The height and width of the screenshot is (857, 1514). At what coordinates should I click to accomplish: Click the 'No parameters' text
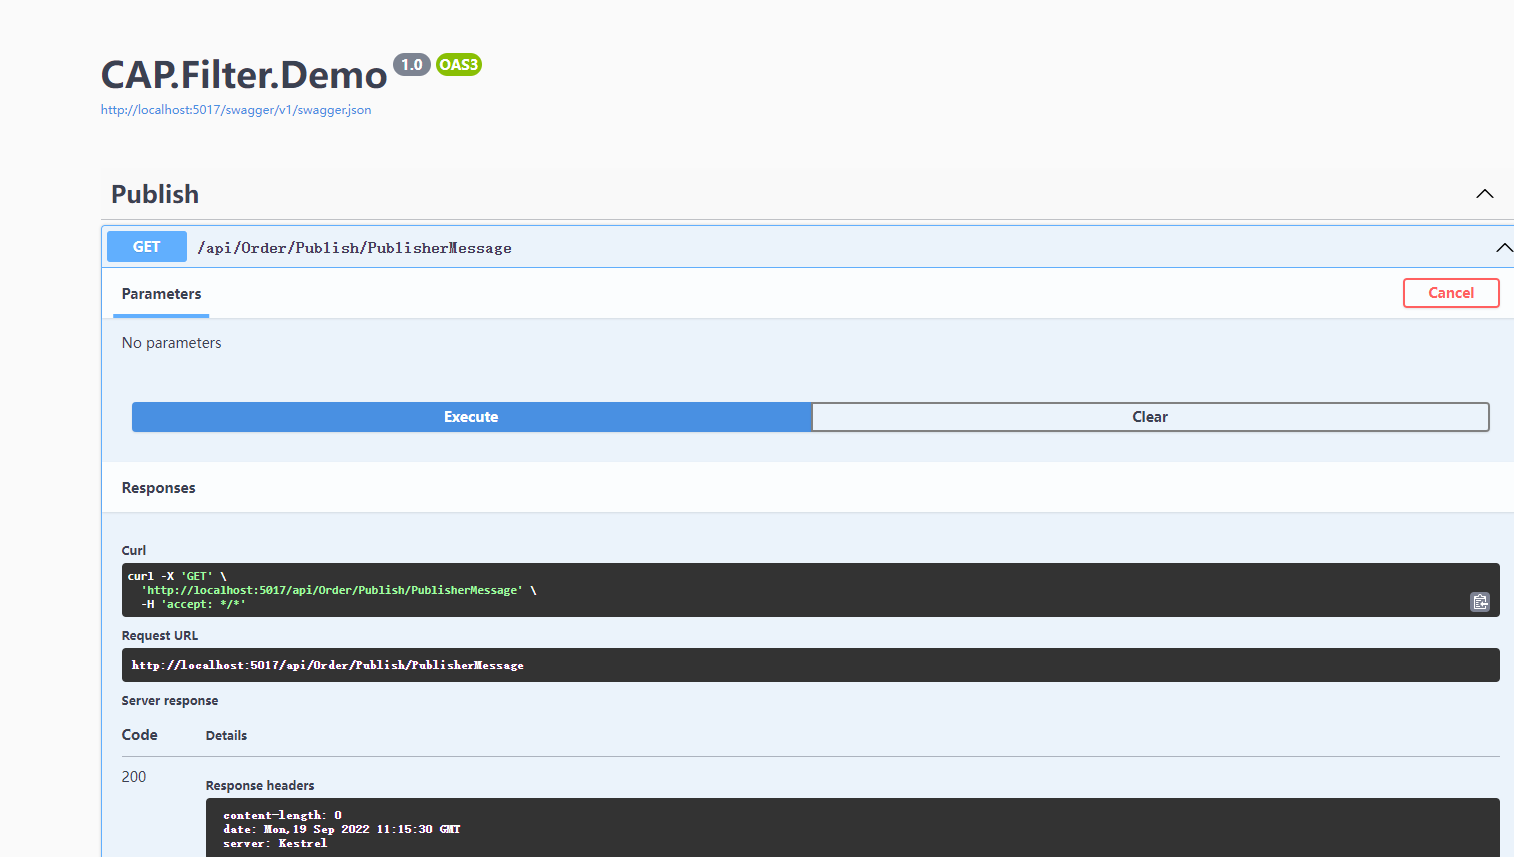pos(172,343)
